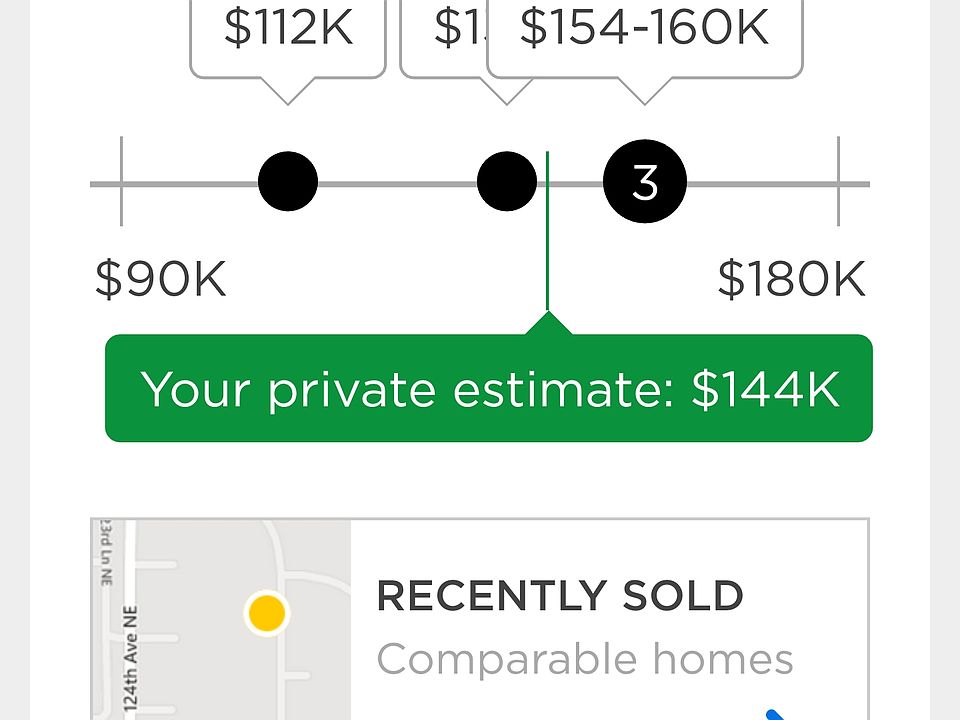Click the green vertical estimate line
This screenshot has width=960, height=720.
(547, 231)
